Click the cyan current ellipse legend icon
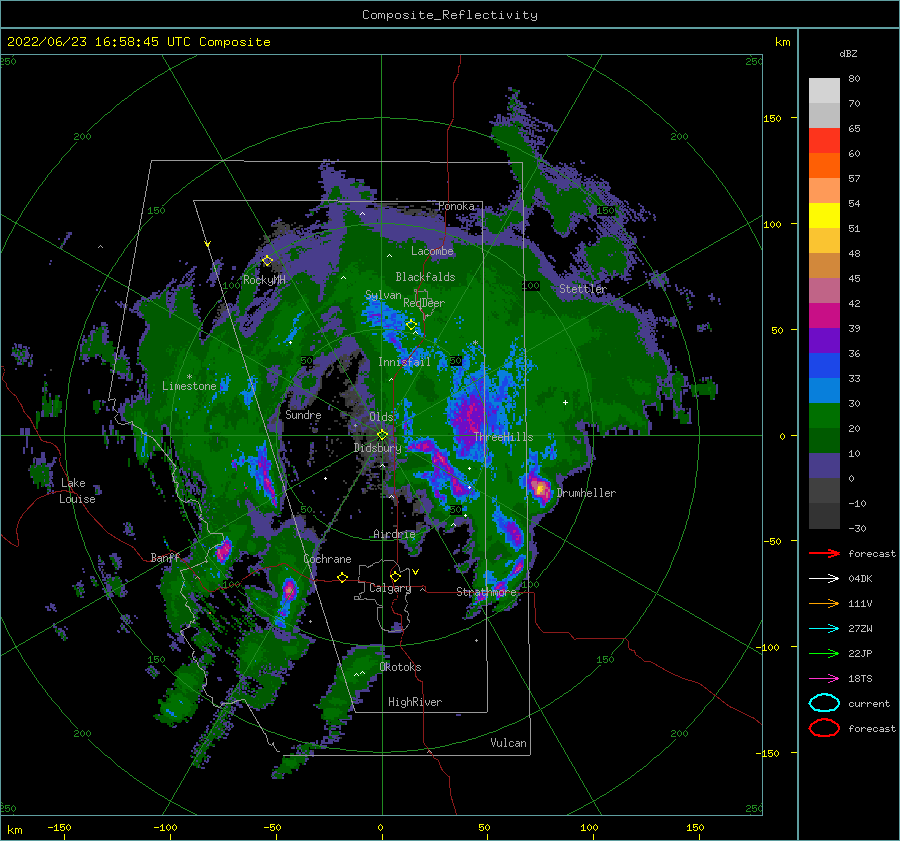 [824, 703]
